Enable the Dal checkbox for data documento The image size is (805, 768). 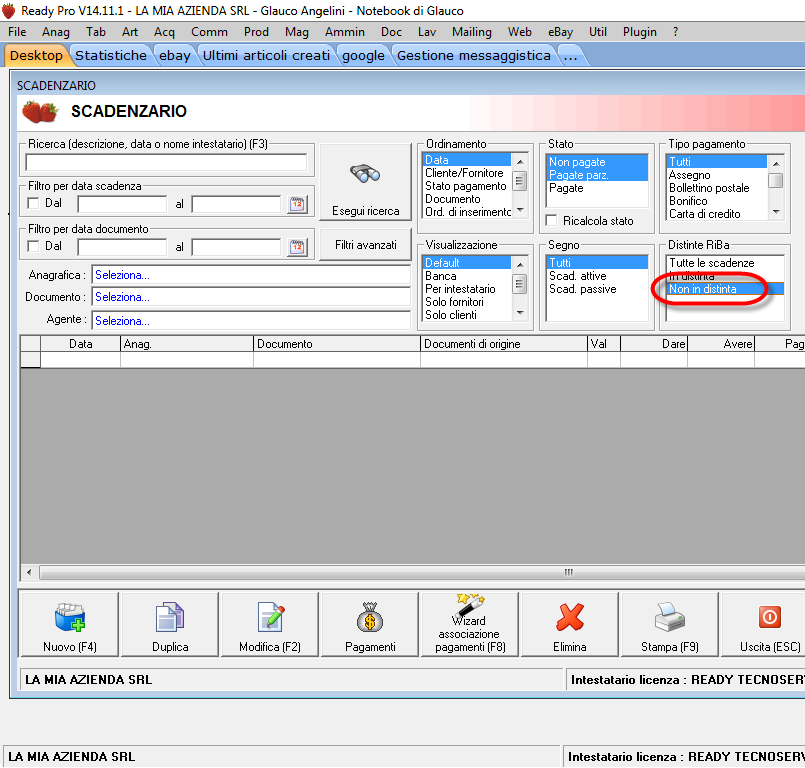pyautogui.click(x=33, y=246)
